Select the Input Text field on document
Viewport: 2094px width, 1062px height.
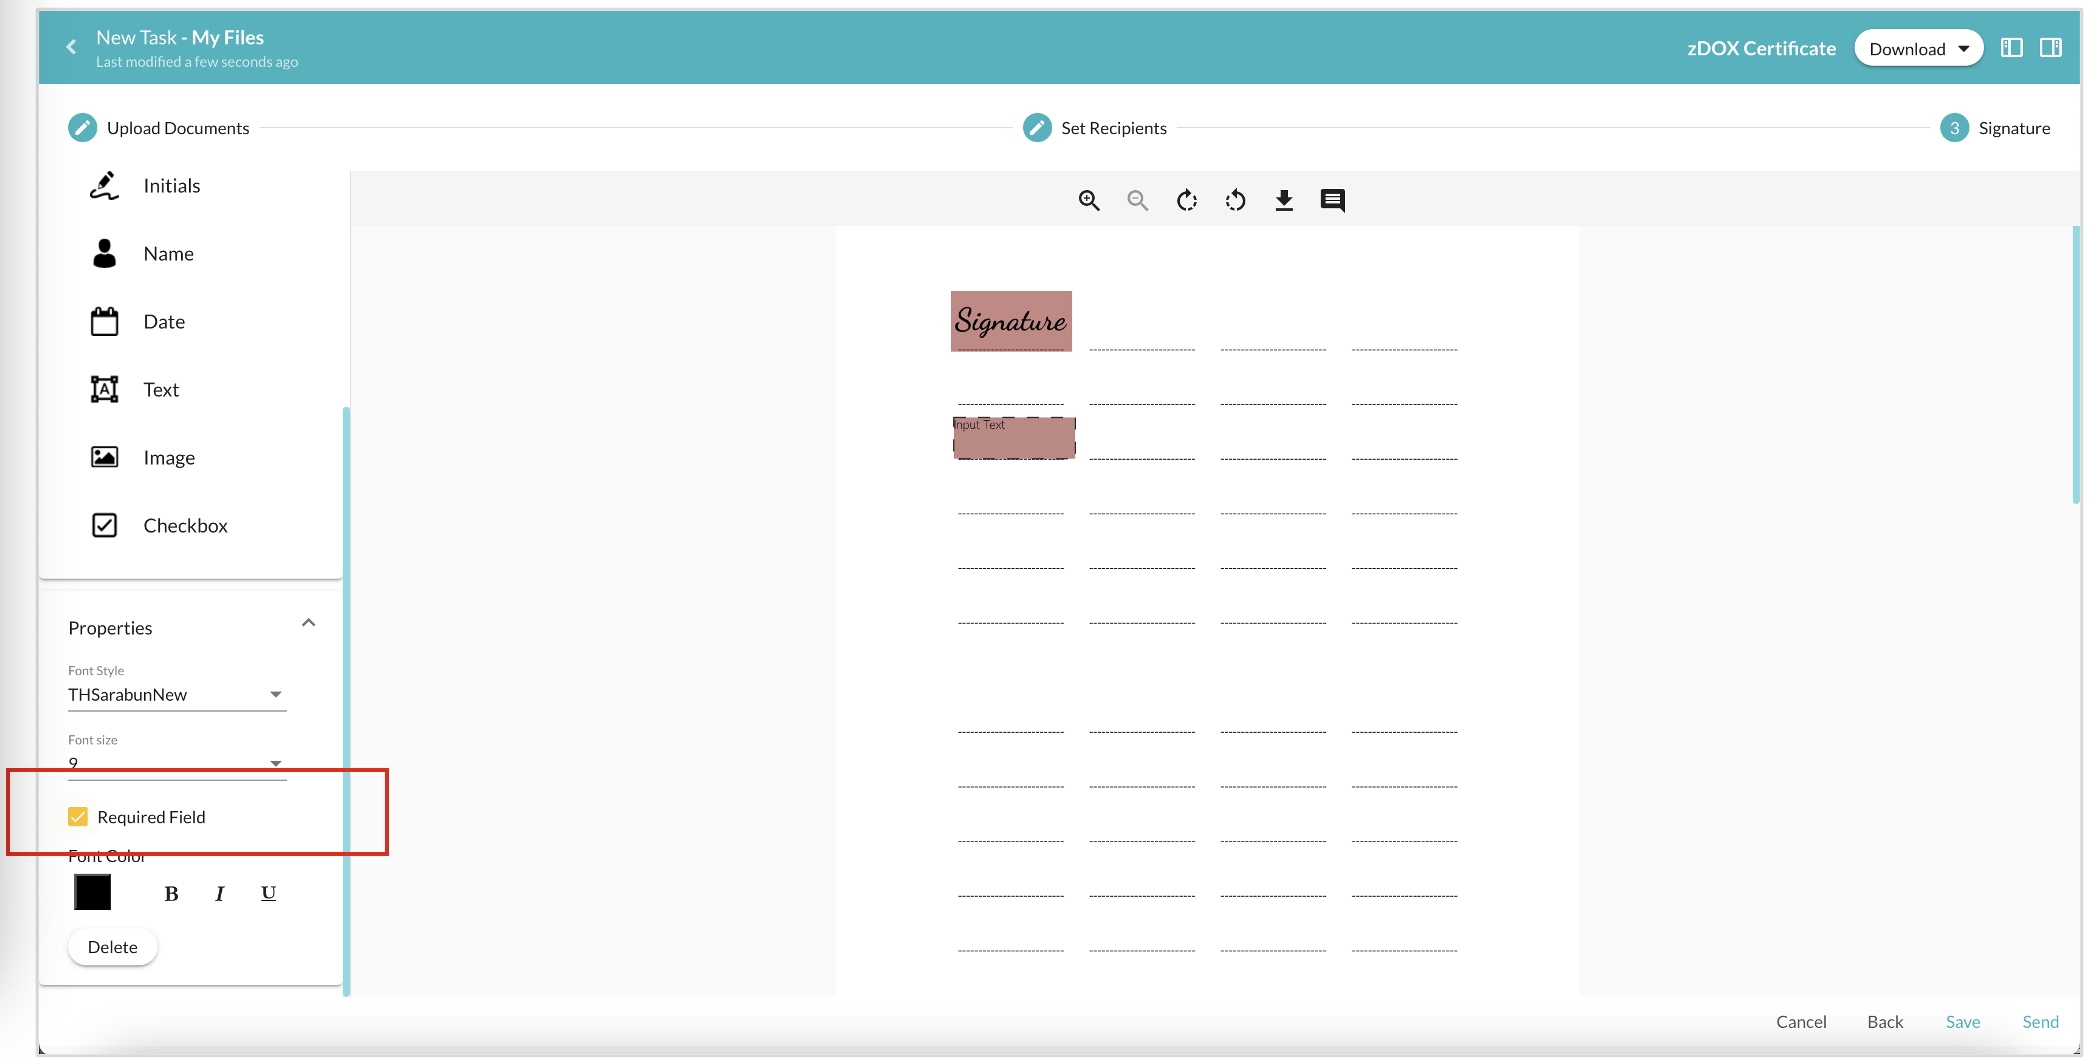tap(1014, 438)
